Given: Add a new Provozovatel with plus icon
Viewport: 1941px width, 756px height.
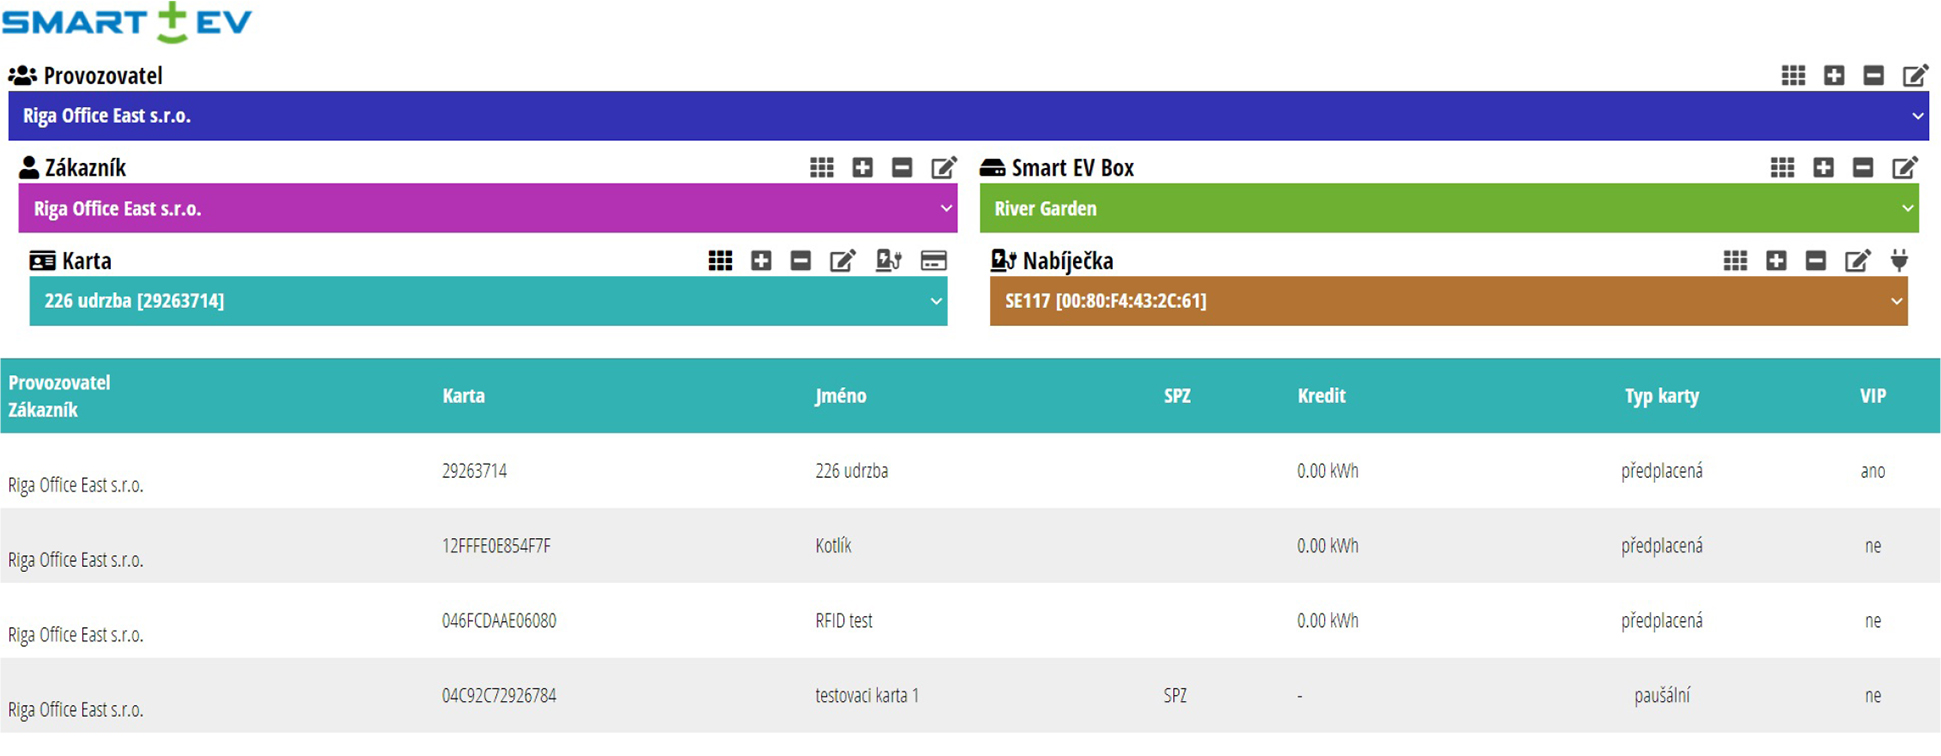Looking at the screenshot, I should [1834, 76].
